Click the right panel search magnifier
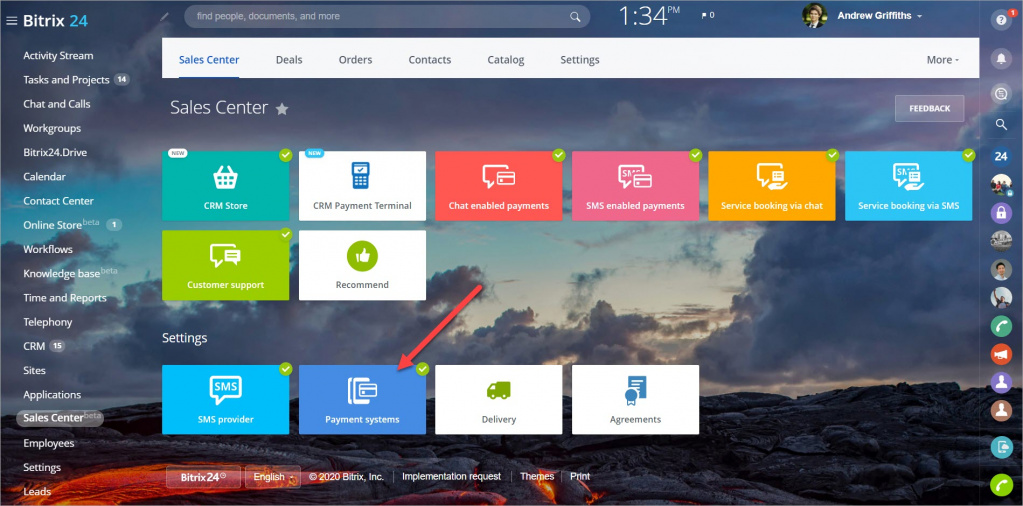1023x506 pixels. click(1001, 124)
